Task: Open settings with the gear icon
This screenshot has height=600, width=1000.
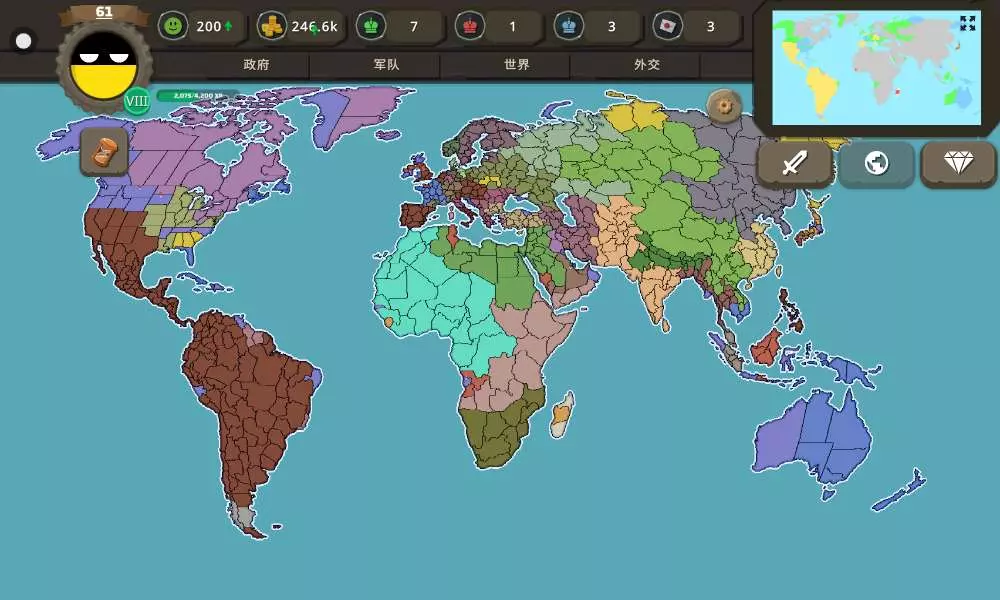Action: pyautogui.click(x=724, y=105)
